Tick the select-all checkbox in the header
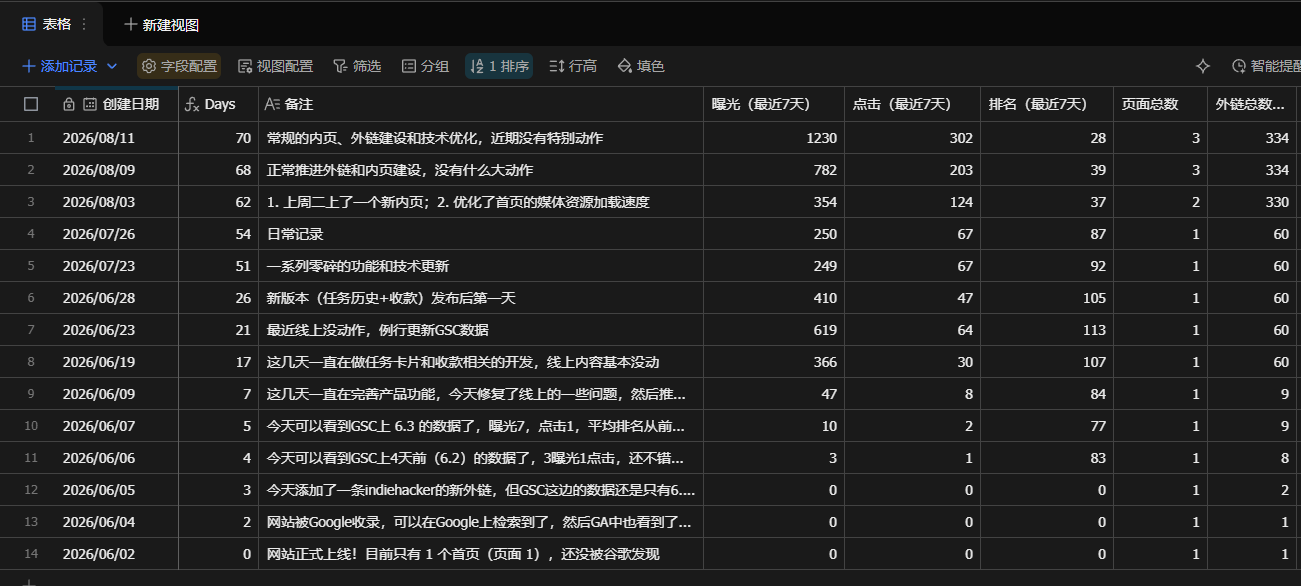The width and height of the screenshot is (1301, 586). point(31,104)
